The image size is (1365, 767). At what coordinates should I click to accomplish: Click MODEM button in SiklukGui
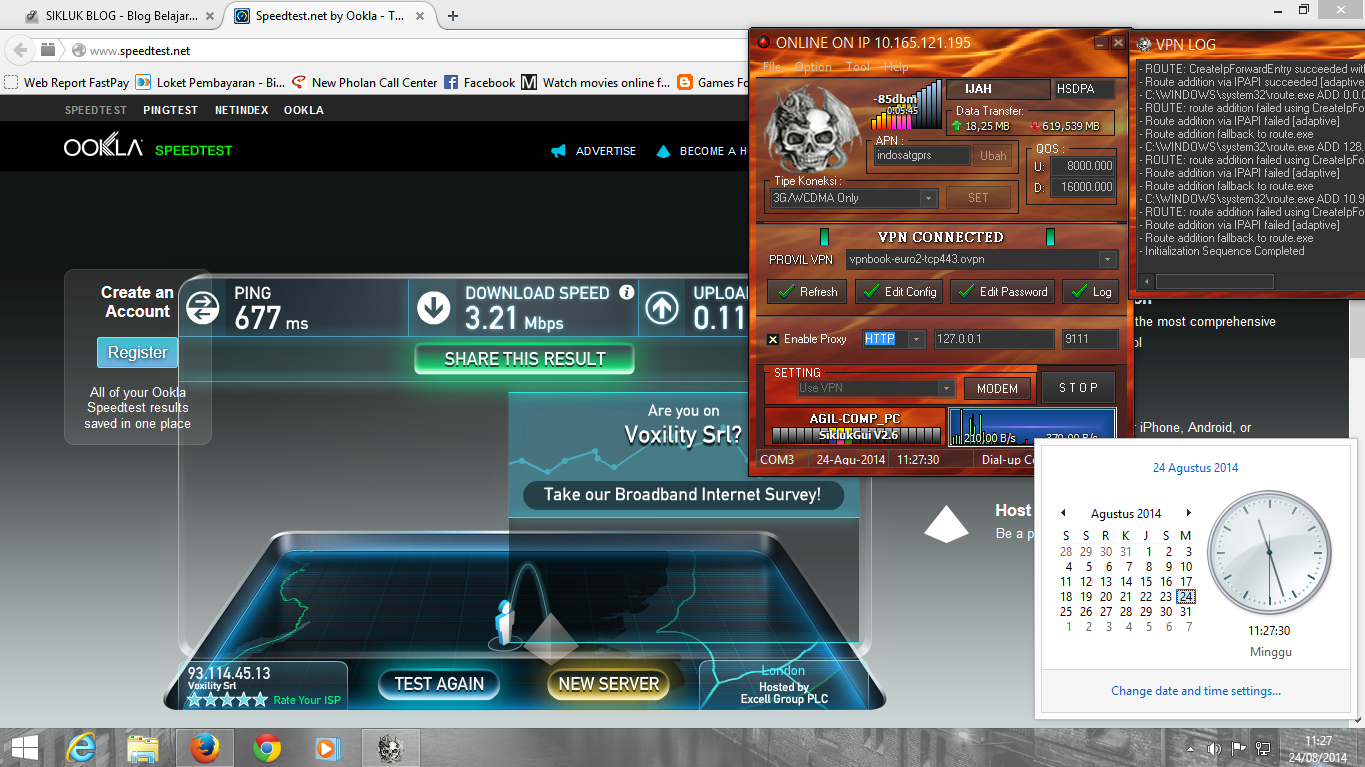click(x=997, y=388)
